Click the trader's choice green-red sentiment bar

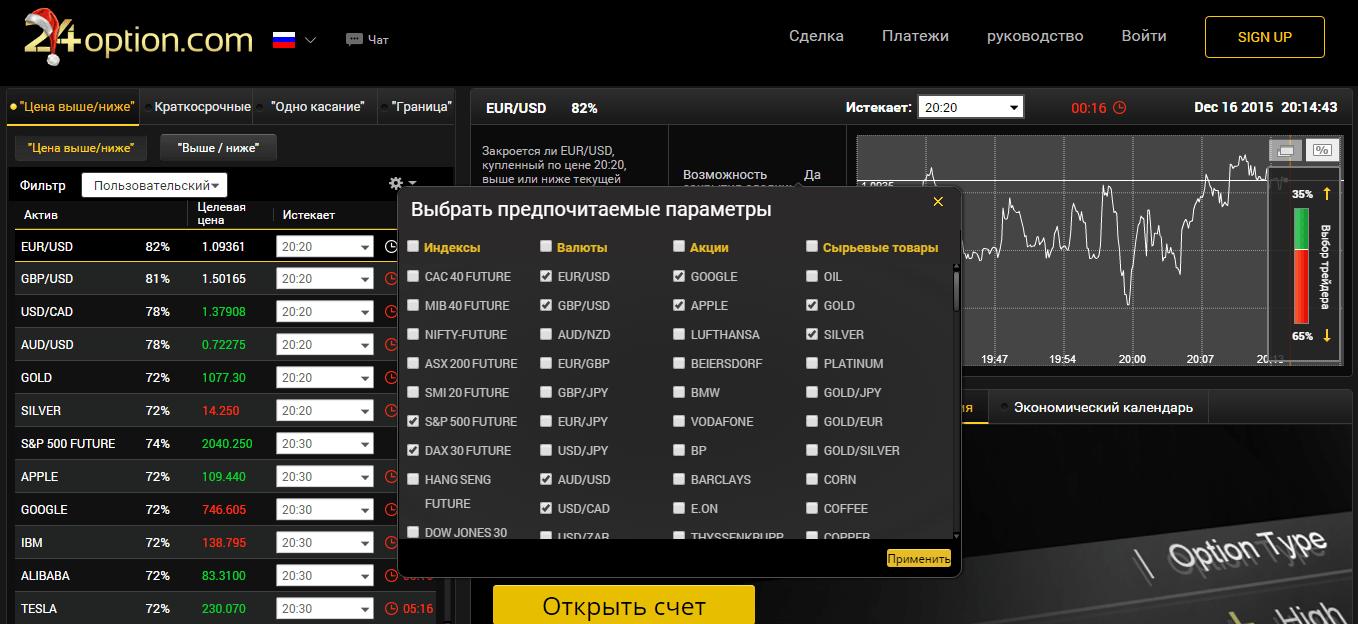coord(1301,265)
